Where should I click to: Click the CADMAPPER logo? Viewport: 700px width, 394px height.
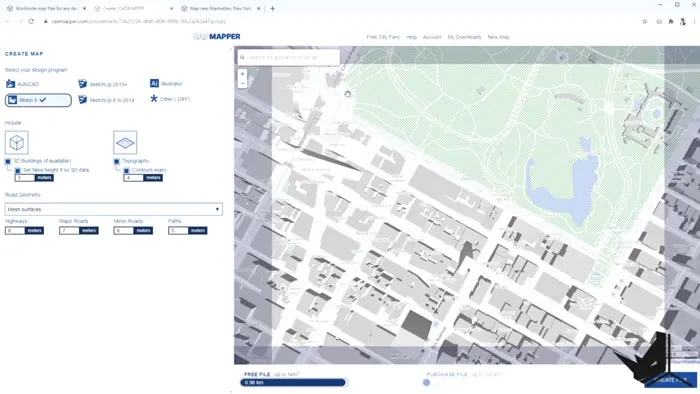coord(217,37)
